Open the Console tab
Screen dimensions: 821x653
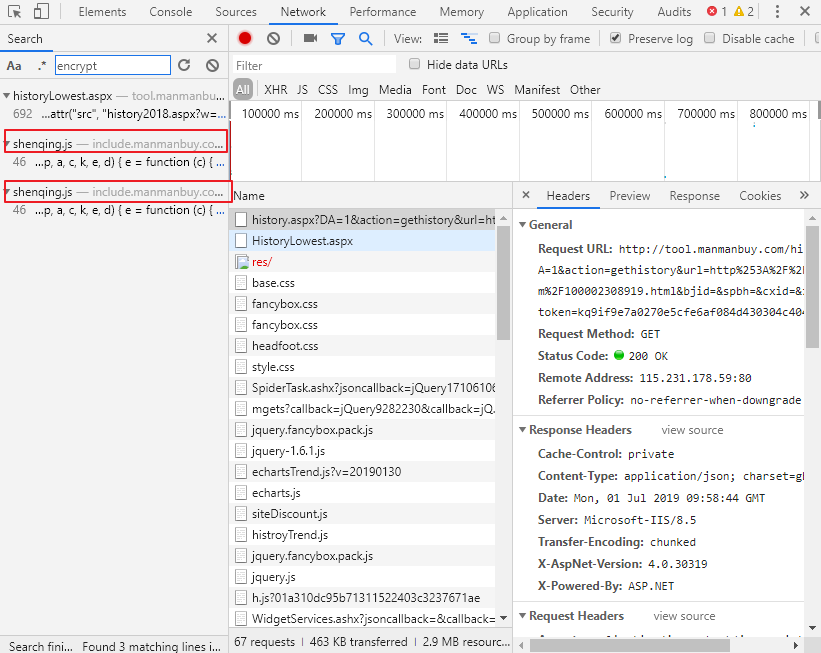click(x=171, y=12)
